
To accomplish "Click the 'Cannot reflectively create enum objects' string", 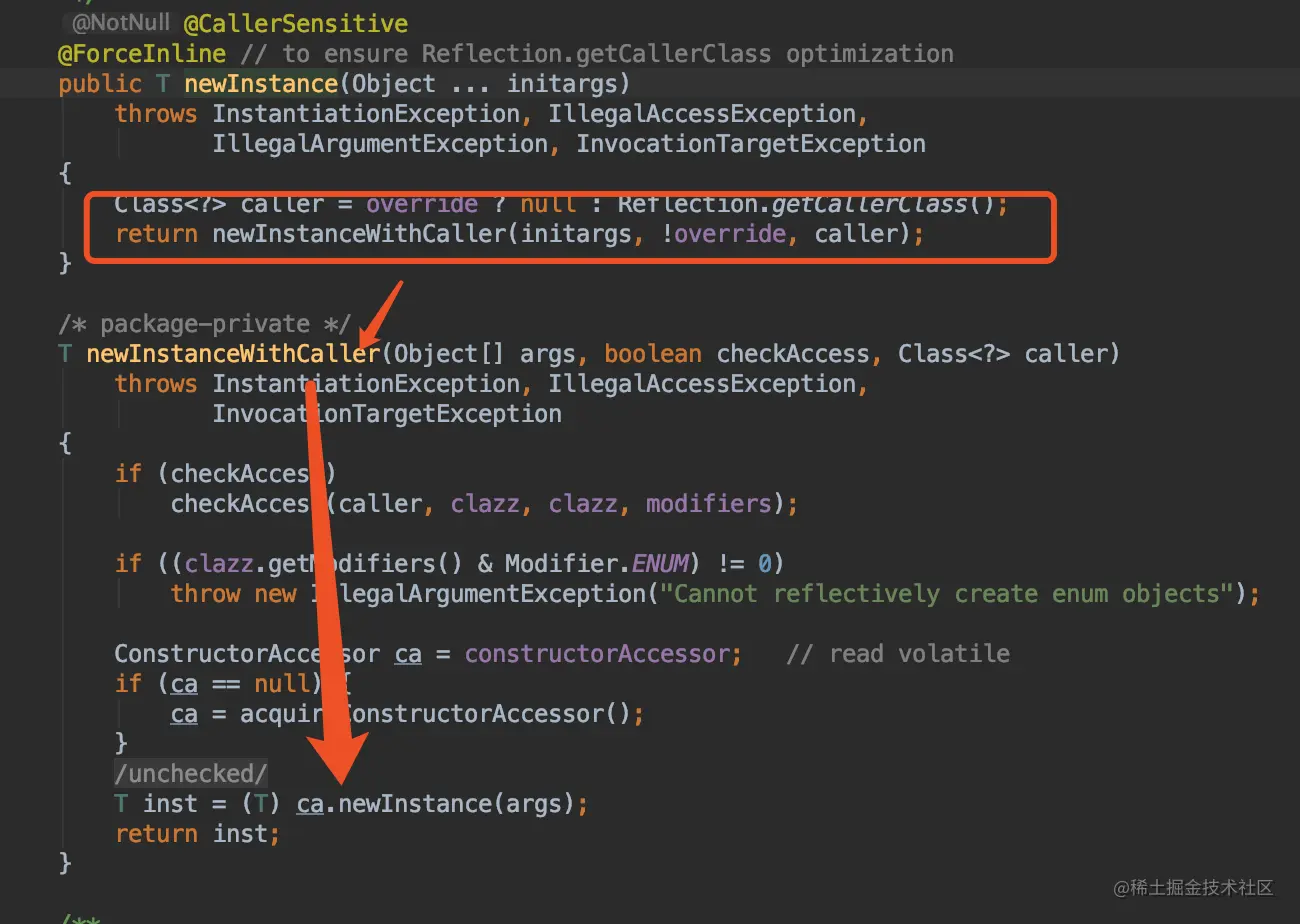I will 947,593.
